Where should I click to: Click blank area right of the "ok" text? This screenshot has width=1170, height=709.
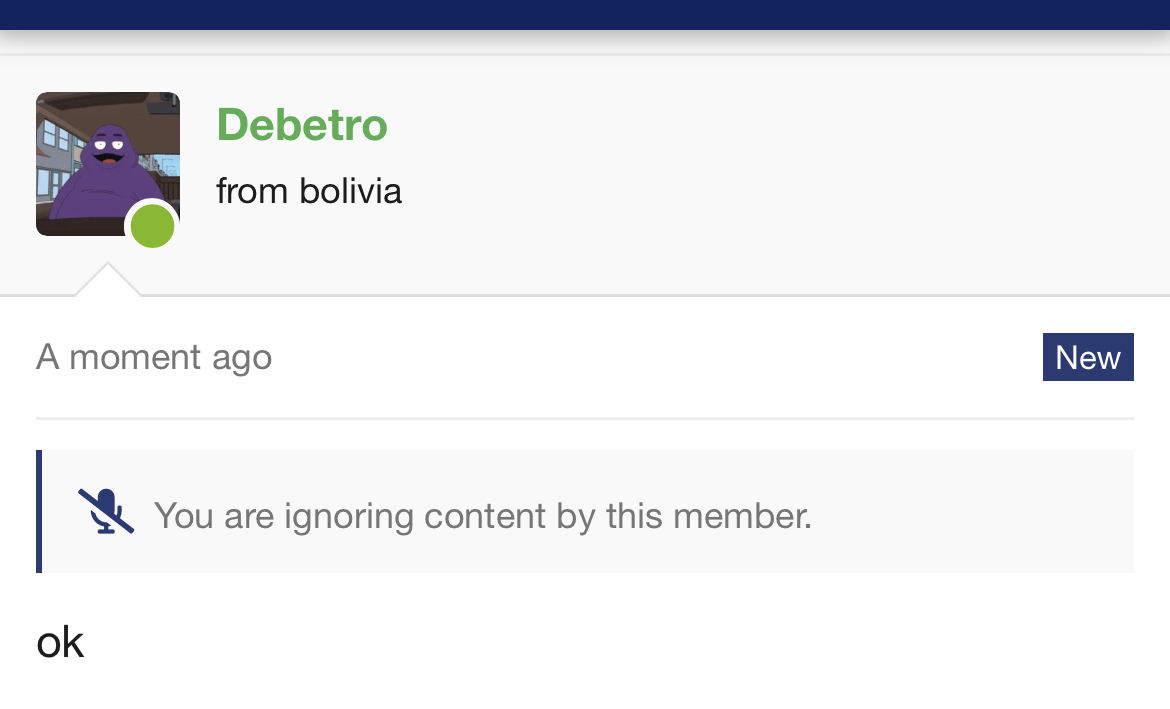pos(600,642)
